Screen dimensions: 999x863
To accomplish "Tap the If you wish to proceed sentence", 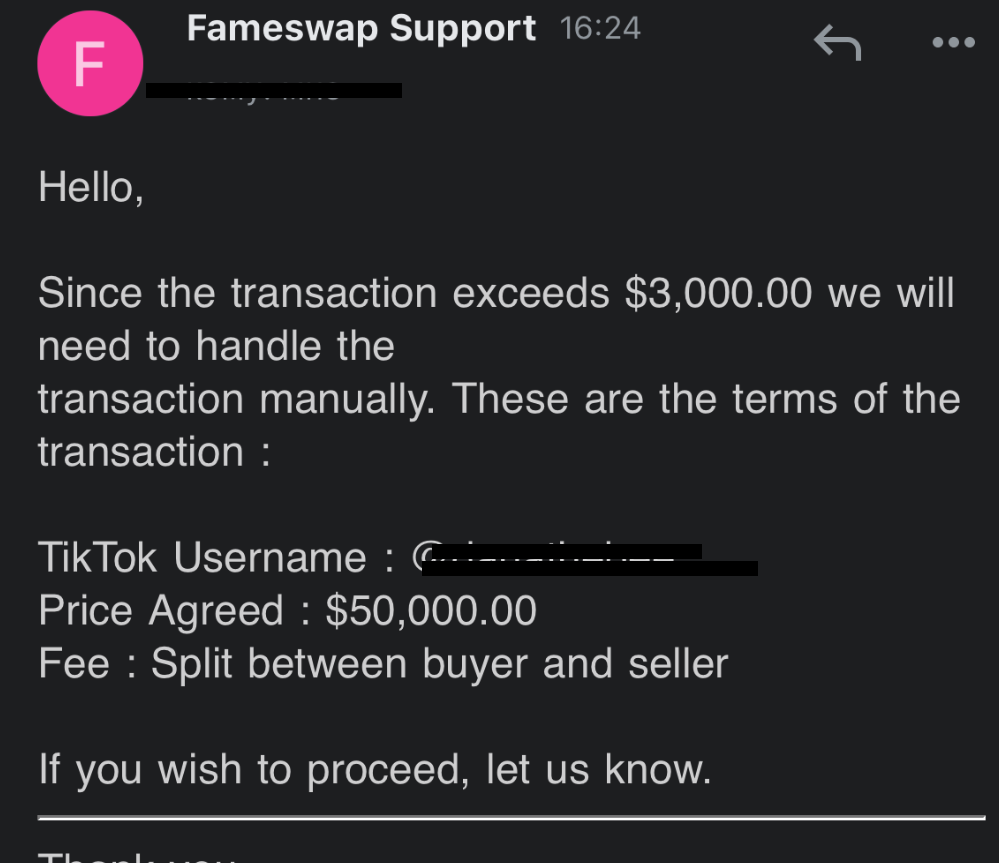I will (375, 769).
